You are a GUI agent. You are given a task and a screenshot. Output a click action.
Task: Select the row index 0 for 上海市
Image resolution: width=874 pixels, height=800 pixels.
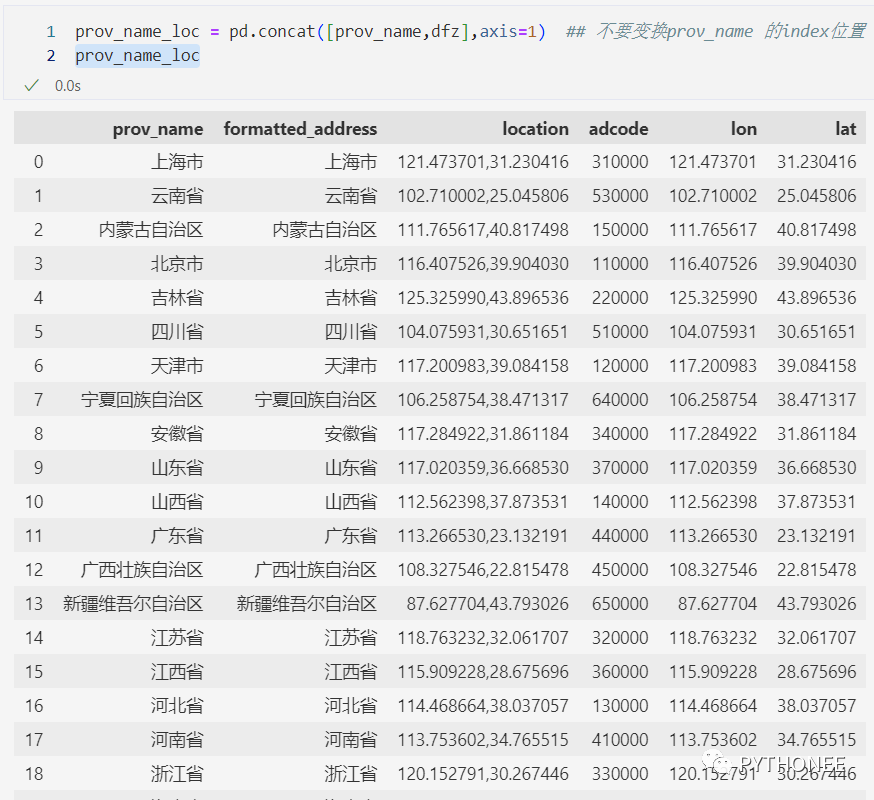click(37, 162)
